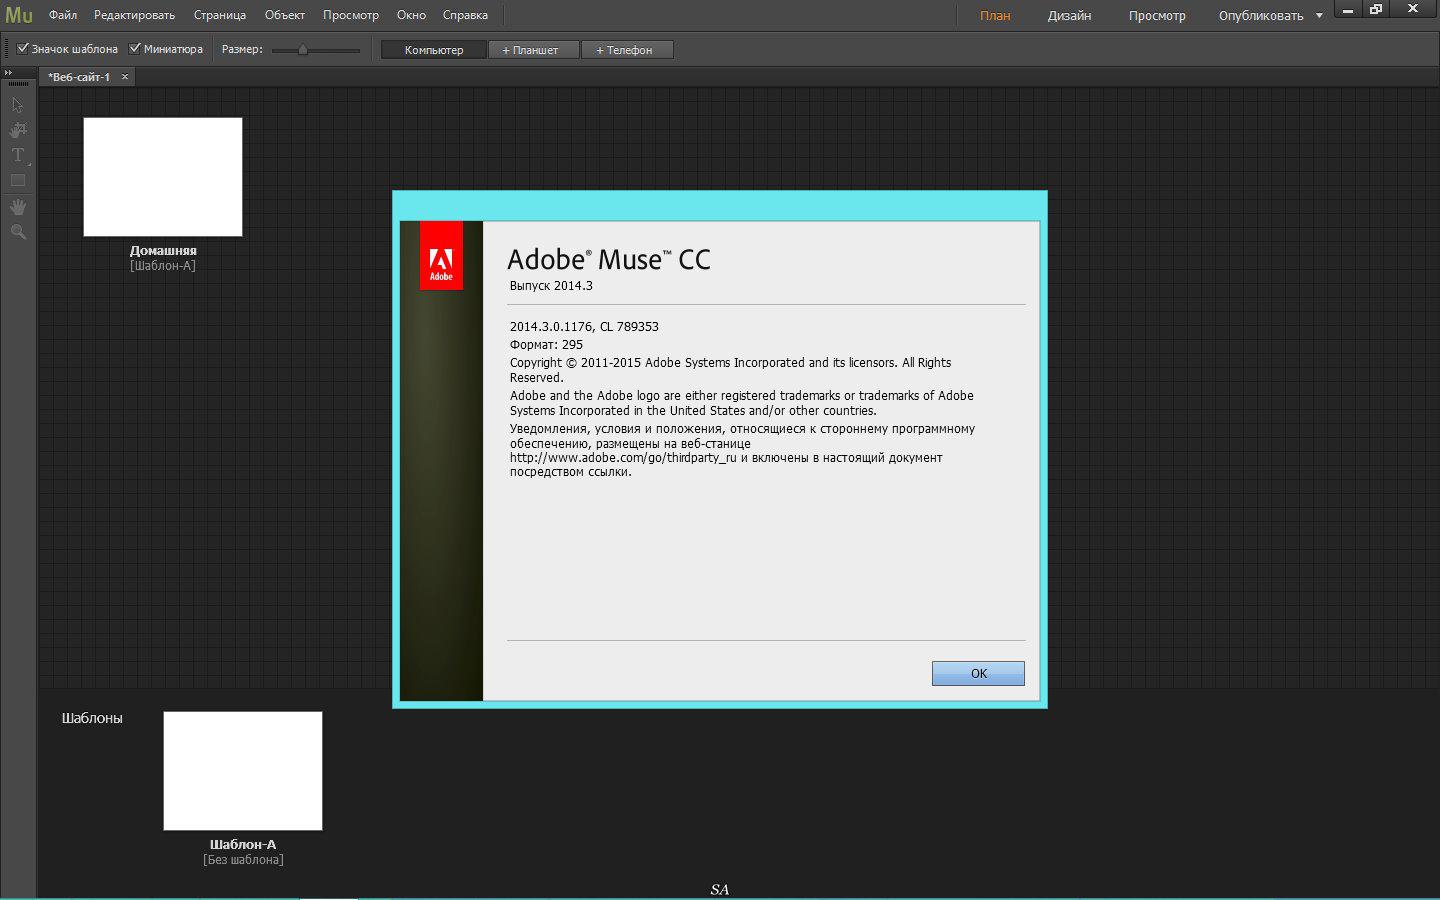Close the Веб-сайт-1 document tab
1440x900 pixels.
point(125,77)
